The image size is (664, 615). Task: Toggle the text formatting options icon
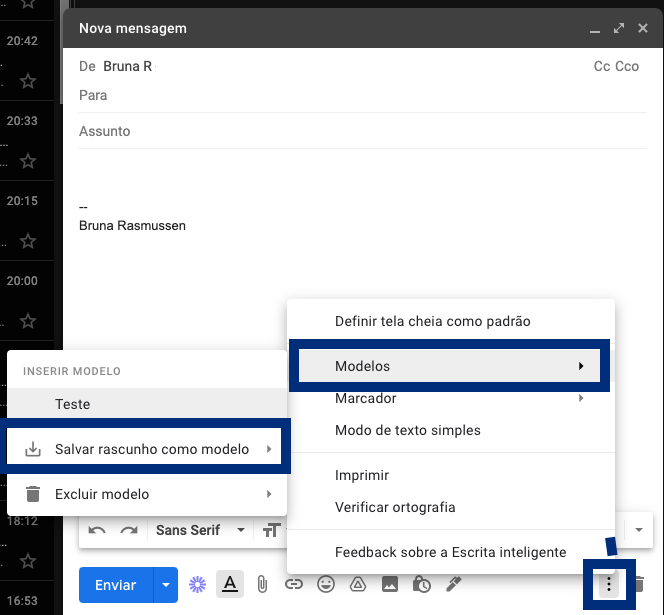tap(230, 584)
